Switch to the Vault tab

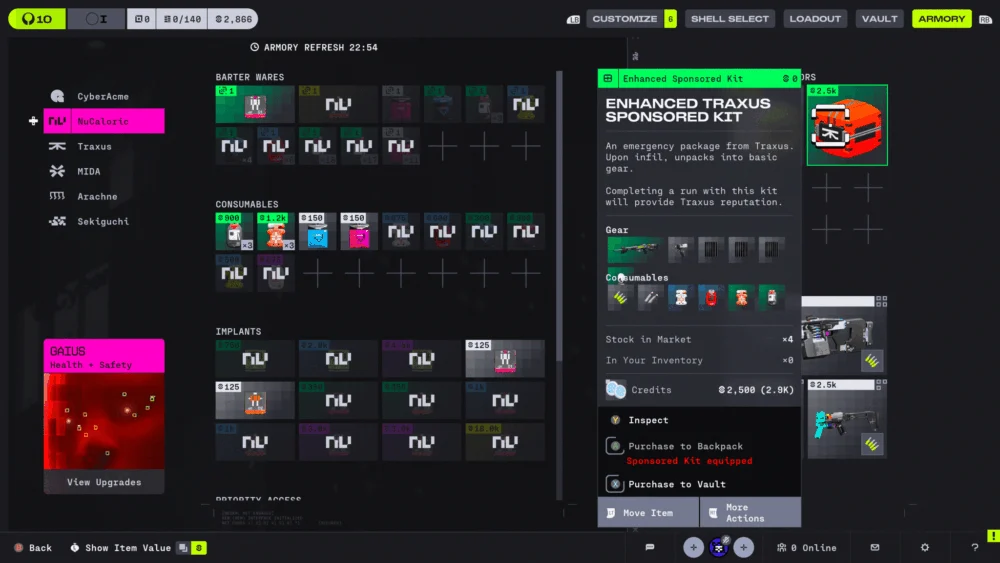point(879,19)
